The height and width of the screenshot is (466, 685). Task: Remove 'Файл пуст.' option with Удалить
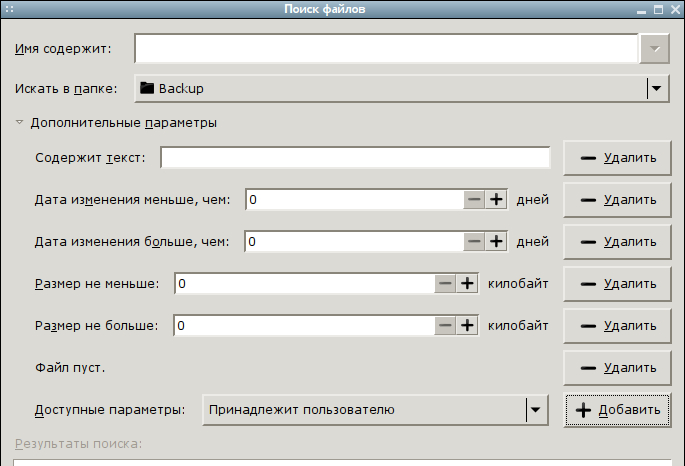[x=617, y=368]
